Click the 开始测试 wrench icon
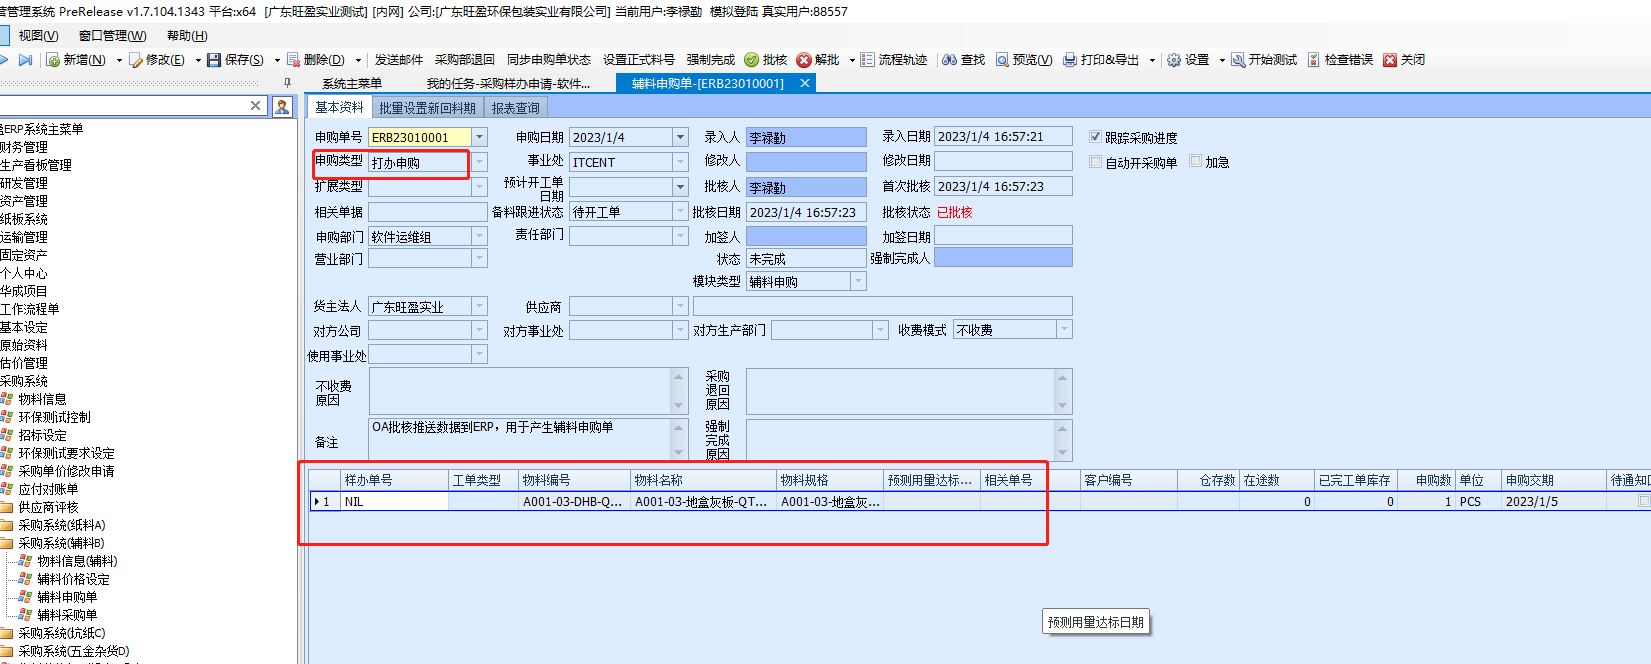 1238,60
